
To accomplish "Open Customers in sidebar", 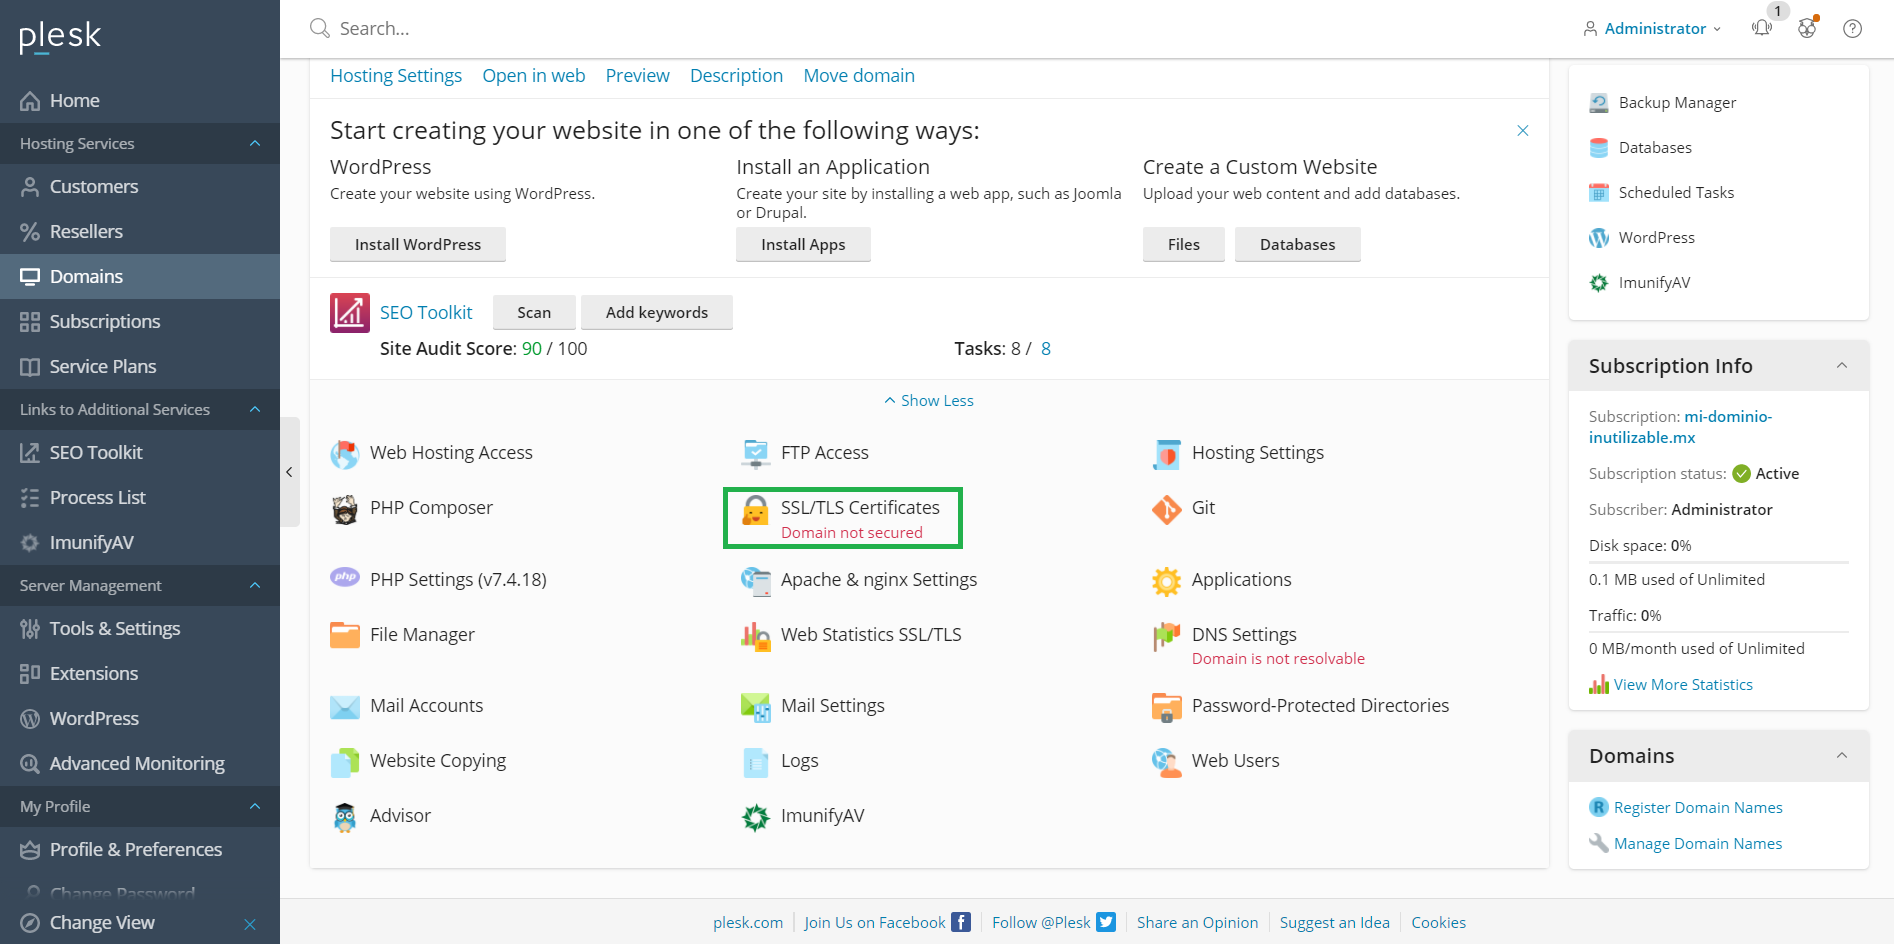I will (140, 187).
